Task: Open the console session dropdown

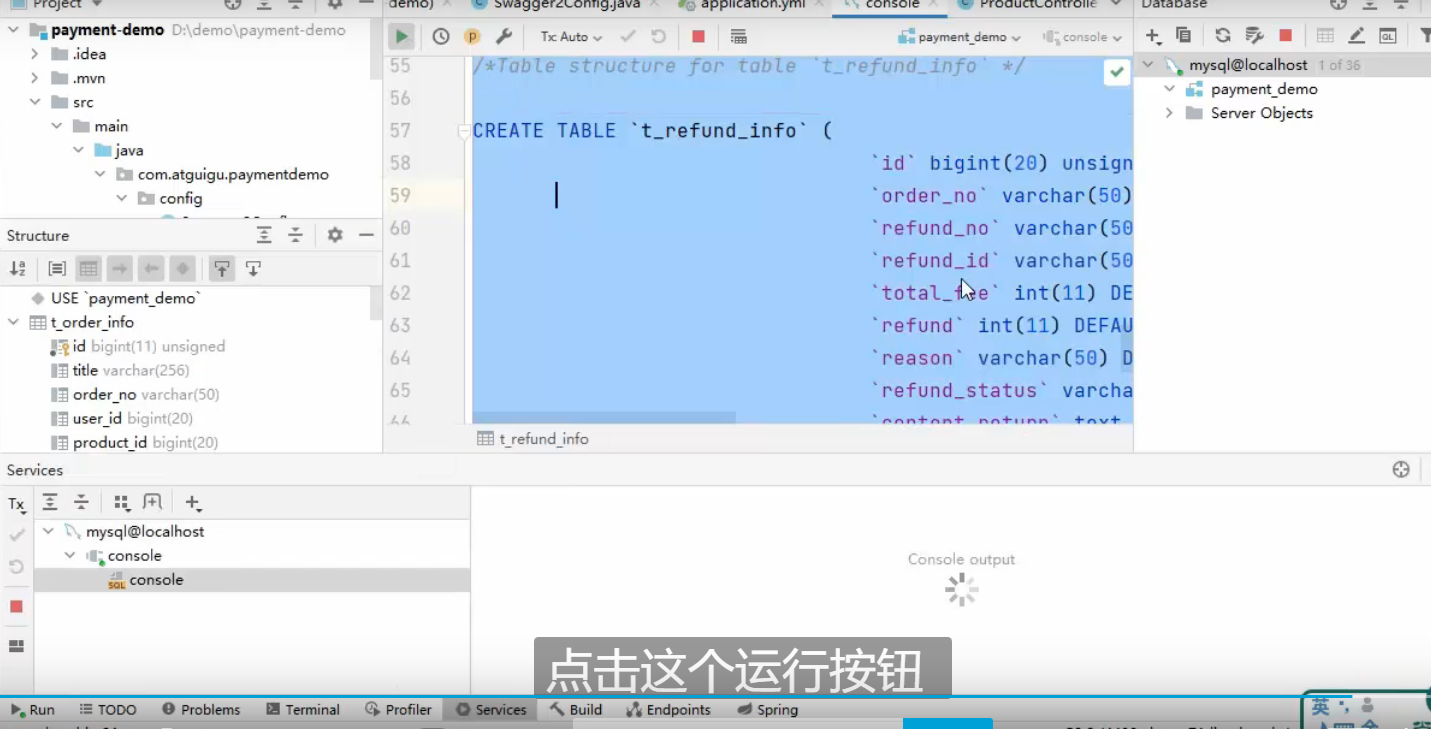Action: 1083,37
